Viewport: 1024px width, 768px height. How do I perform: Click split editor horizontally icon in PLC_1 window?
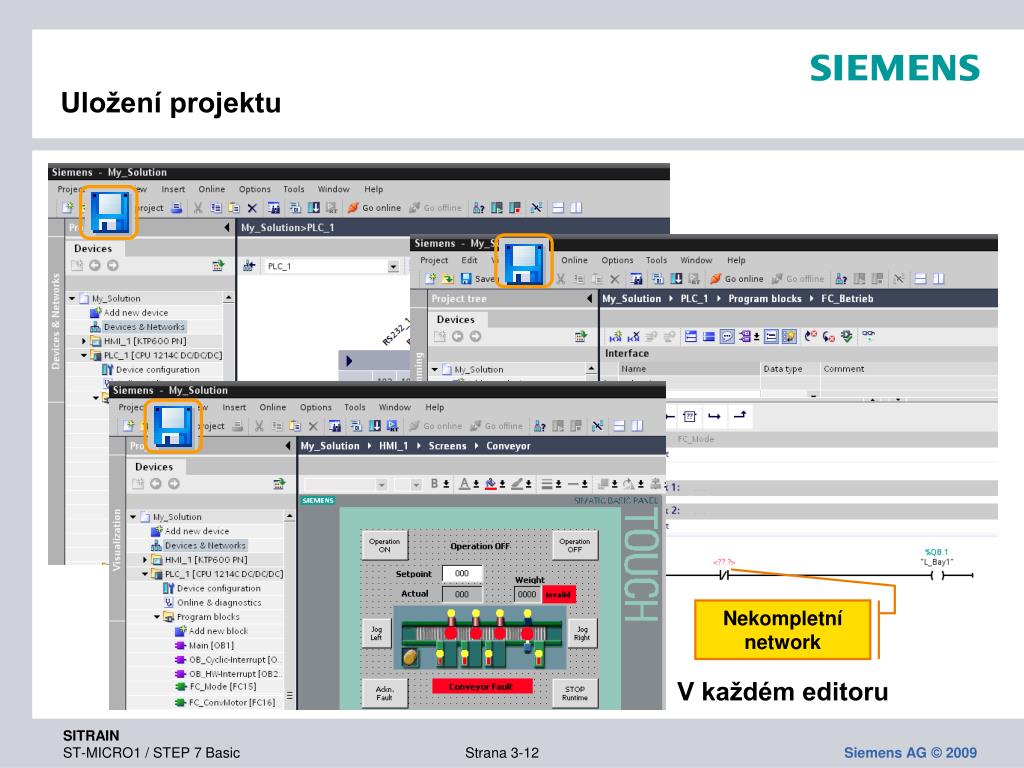coord(558,208)
